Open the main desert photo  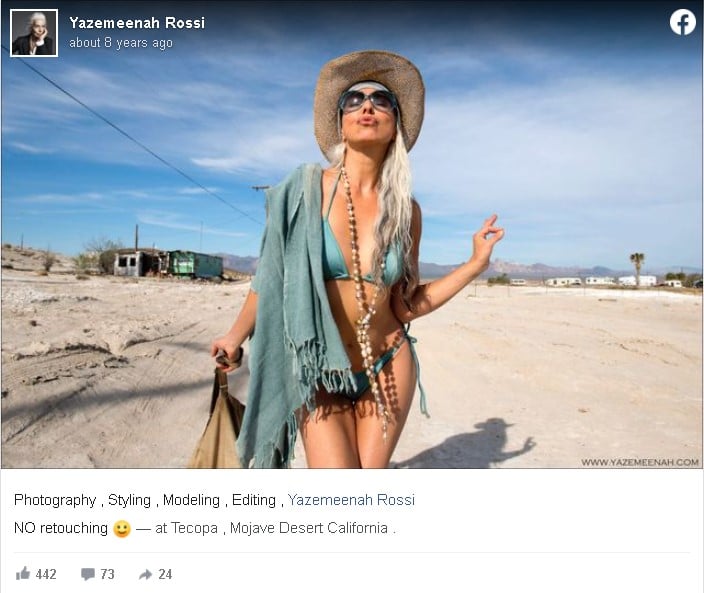tap(352, 234)
